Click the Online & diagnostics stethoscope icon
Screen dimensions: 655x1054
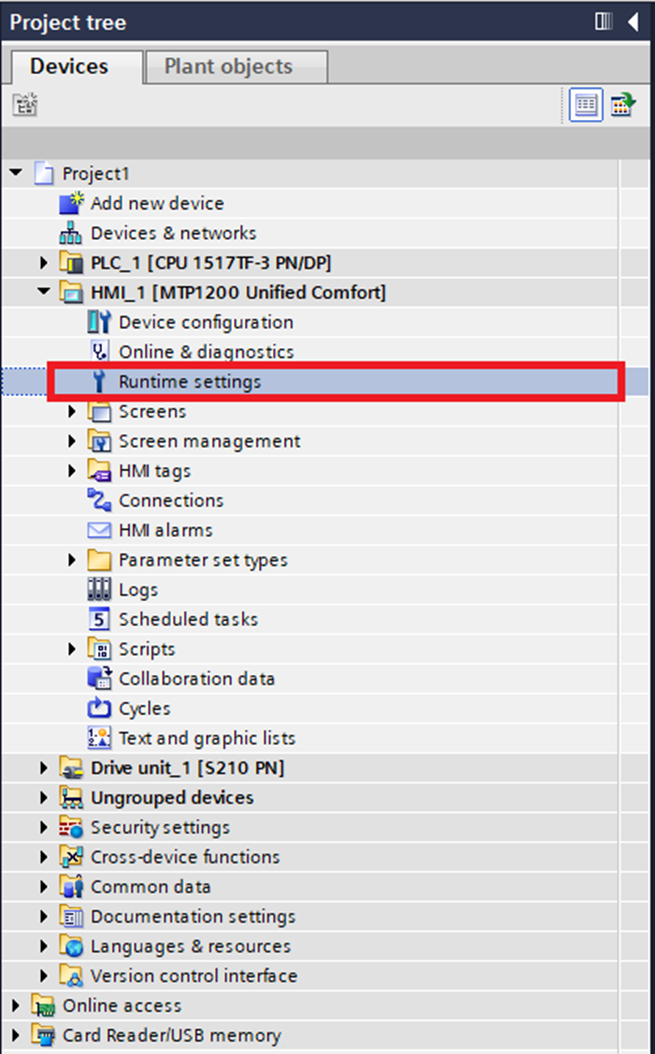point(99,352)
